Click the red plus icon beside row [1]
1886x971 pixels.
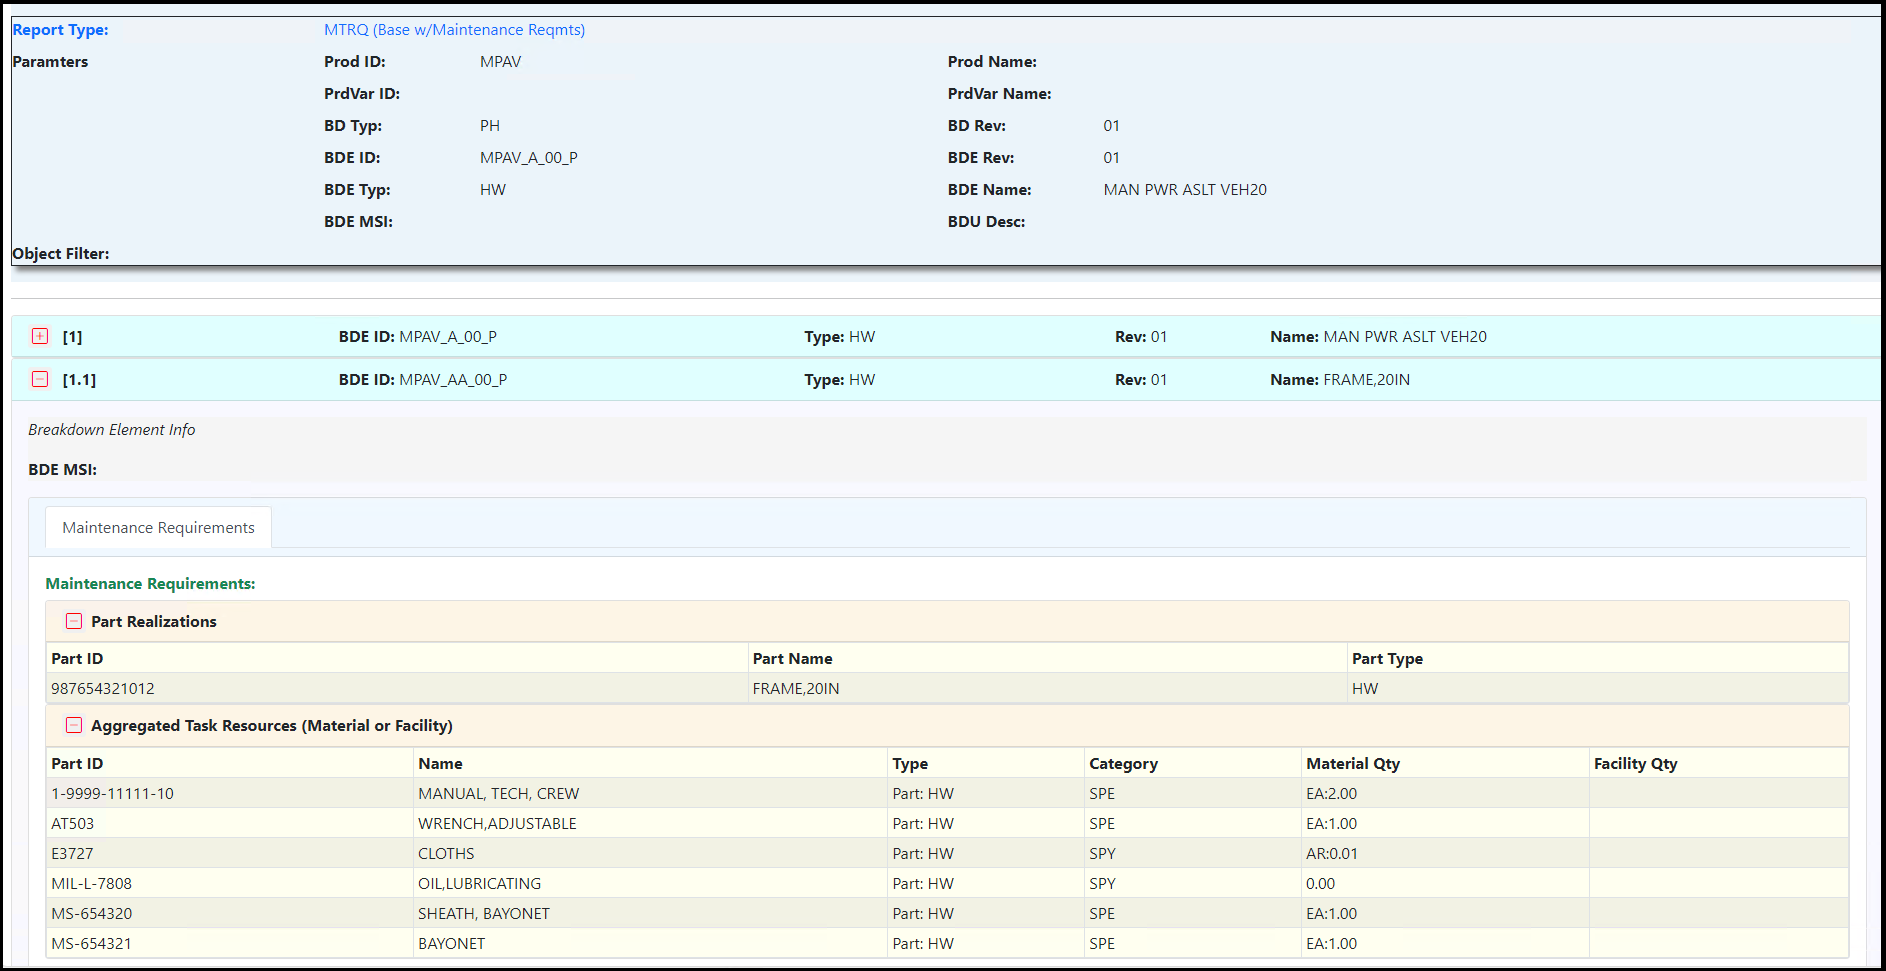tap(39, 336)
